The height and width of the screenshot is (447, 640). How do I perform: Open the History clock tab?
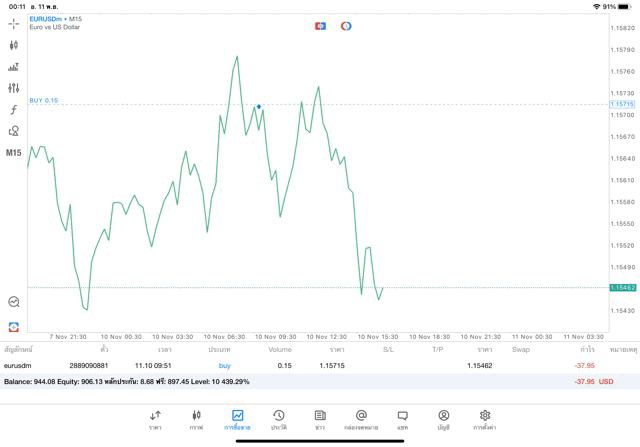(x=278, y=419)
